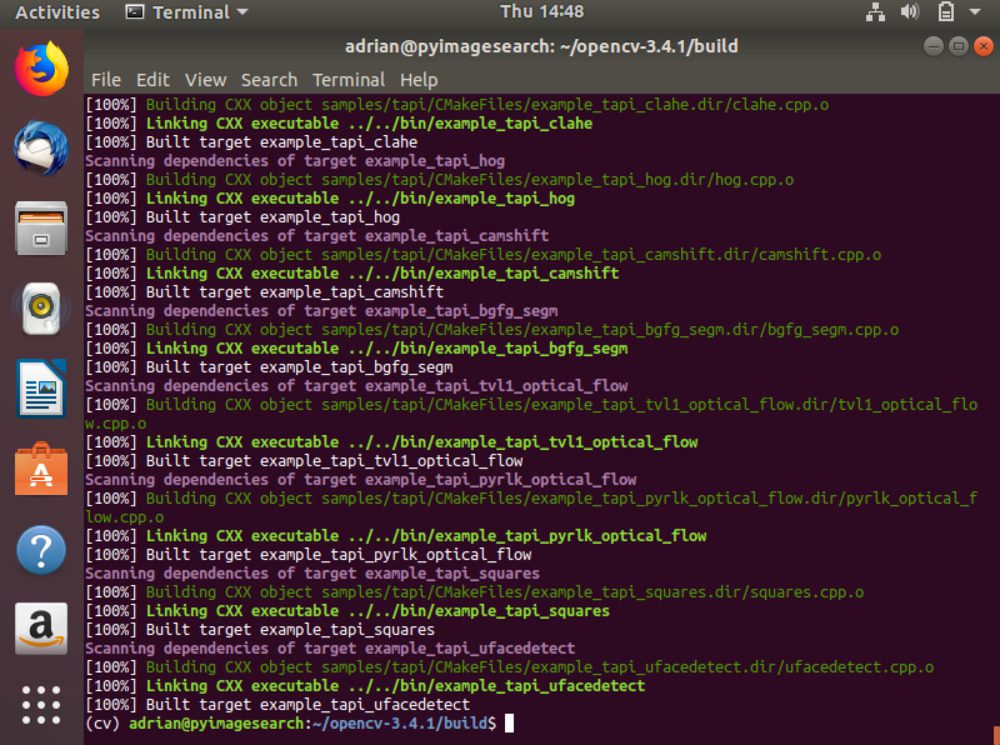Click 'Scanning dependencies of target example_tapi_hog'
Screen dimensions: 1000x745
[x=295, y=161]
